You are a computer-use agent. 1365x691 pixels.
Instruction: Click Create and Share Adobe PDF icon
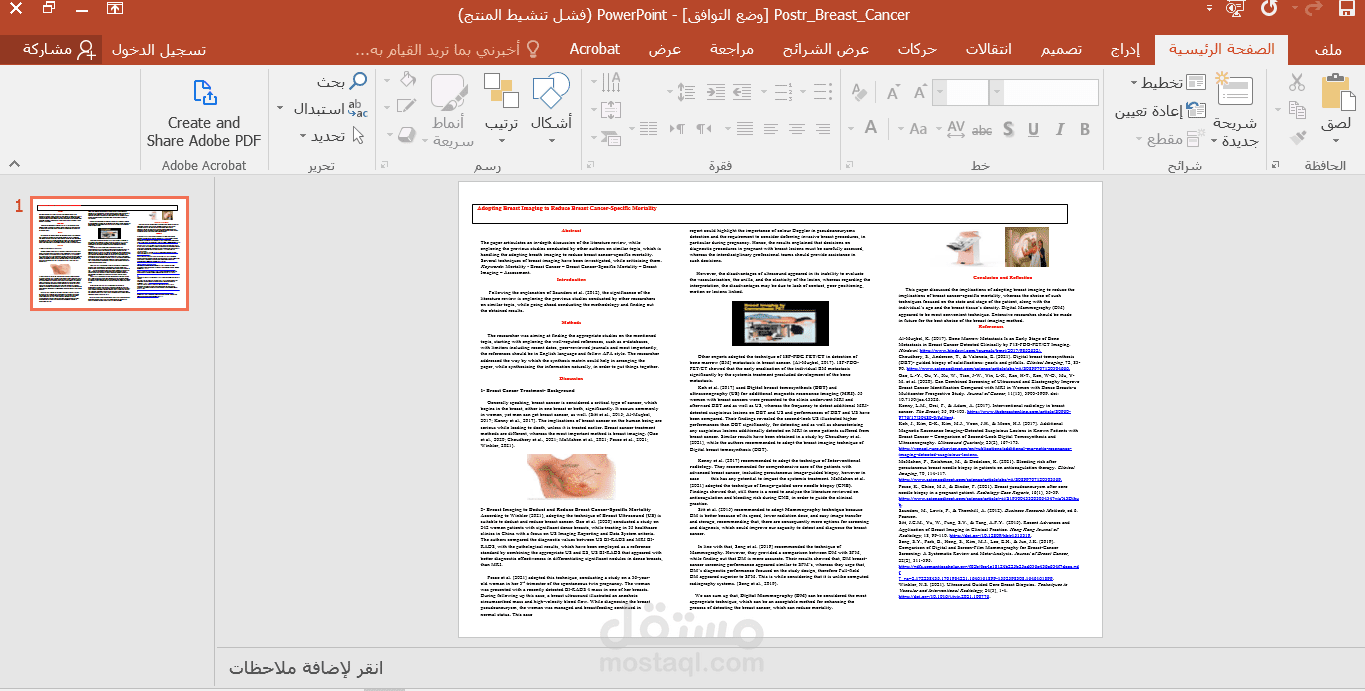pyautogui.click(x=204, y=93)
